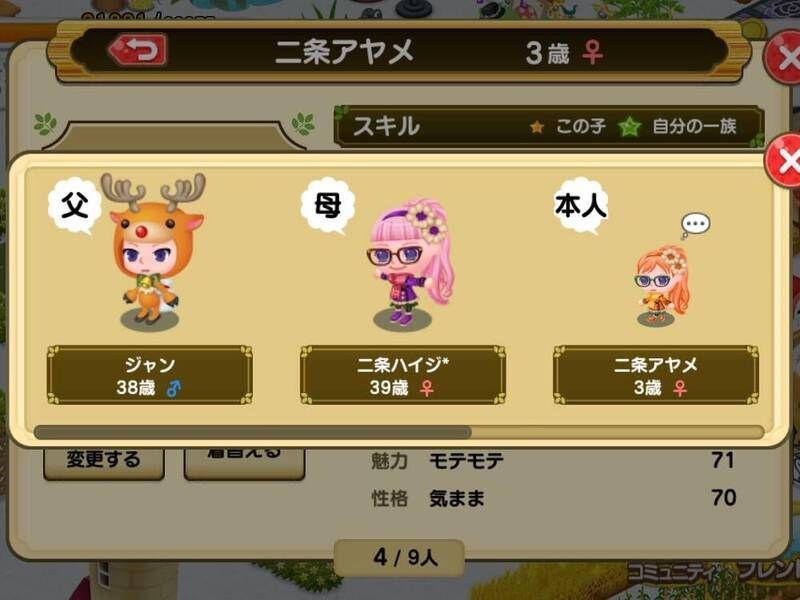Close the family tree popup
This screenshot has width=800, height=600.
[784, 162]
